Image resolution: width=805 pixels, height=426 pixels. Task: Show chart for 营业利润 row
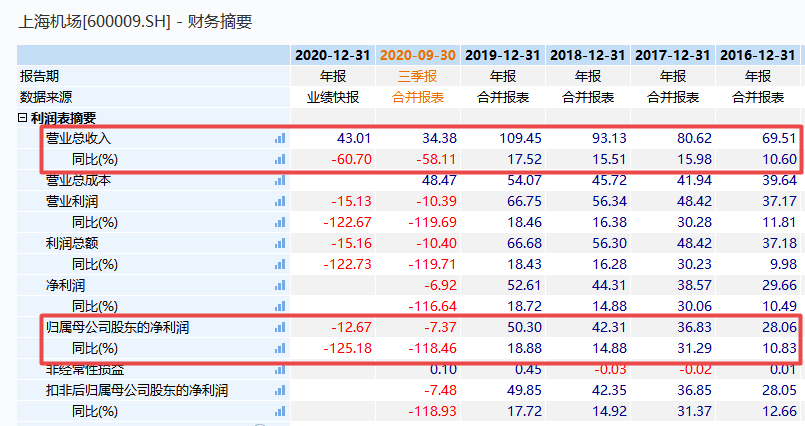click(x=280, y=201)
